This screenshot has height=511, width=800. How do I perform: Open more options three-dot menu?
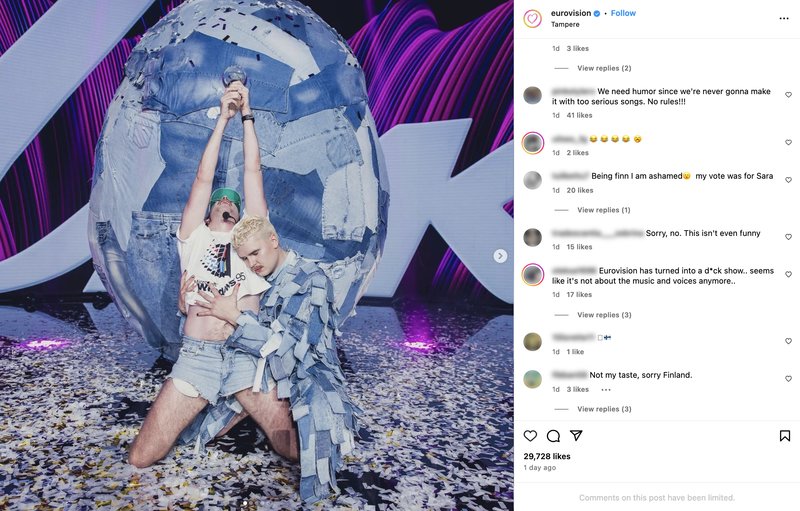coord(784,18)
